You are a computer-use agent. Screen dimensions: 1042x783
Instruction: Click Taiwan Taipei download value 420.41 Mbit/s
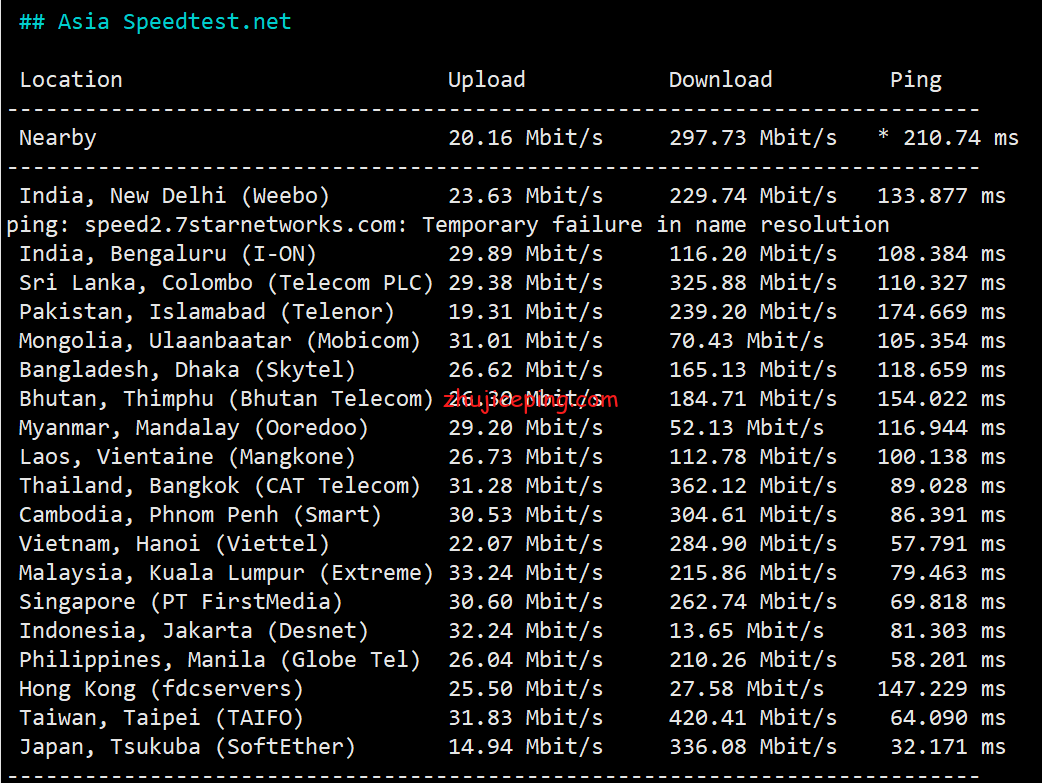tap(753, 718)
